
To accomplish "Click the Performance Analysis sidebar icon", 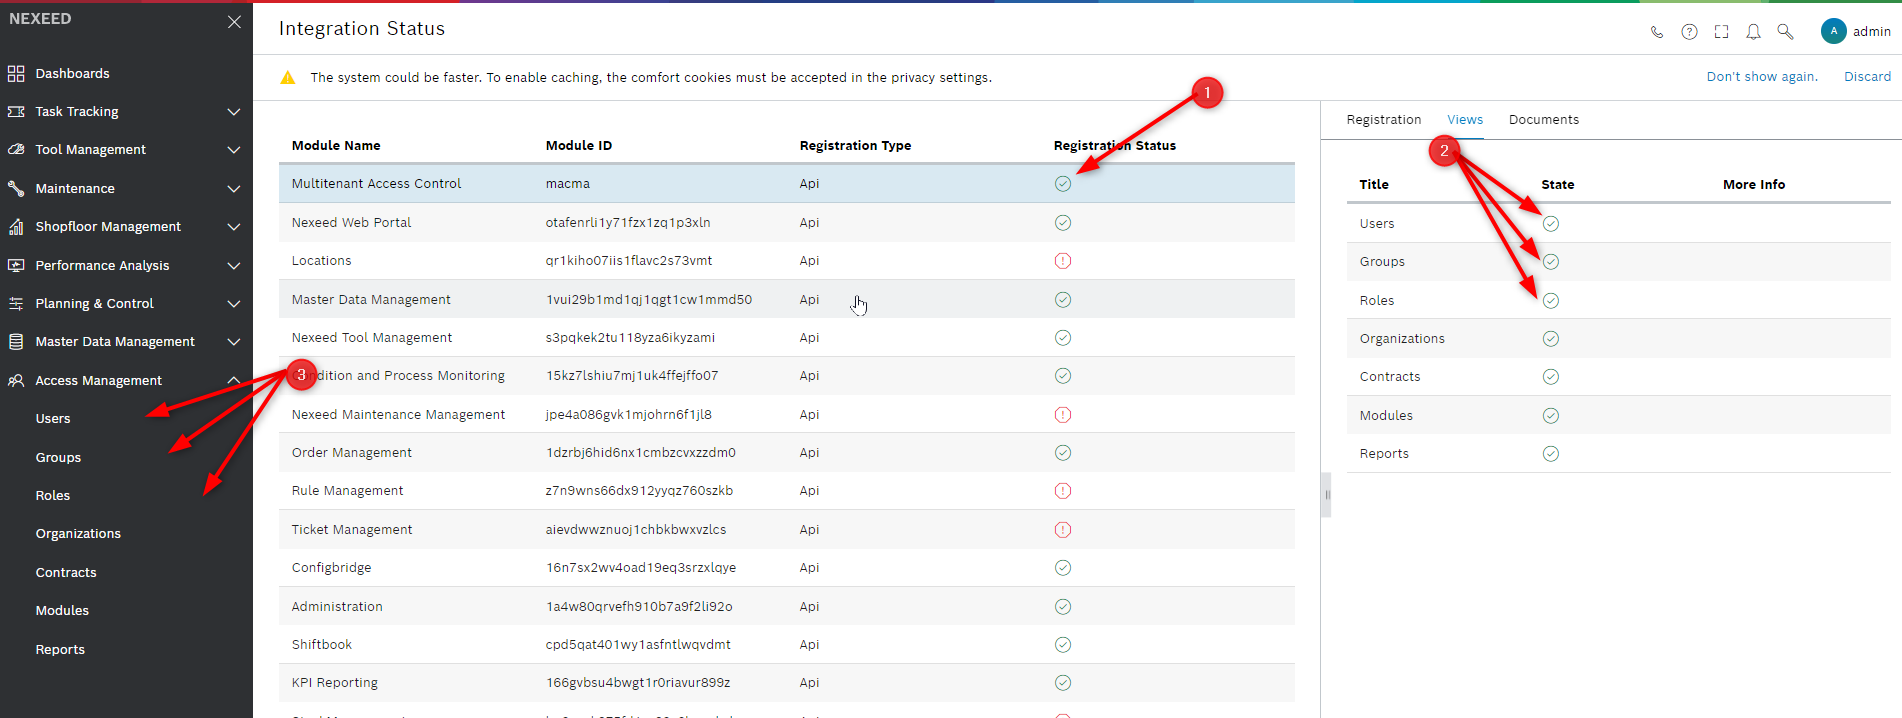I will click(x=16, y=265).
